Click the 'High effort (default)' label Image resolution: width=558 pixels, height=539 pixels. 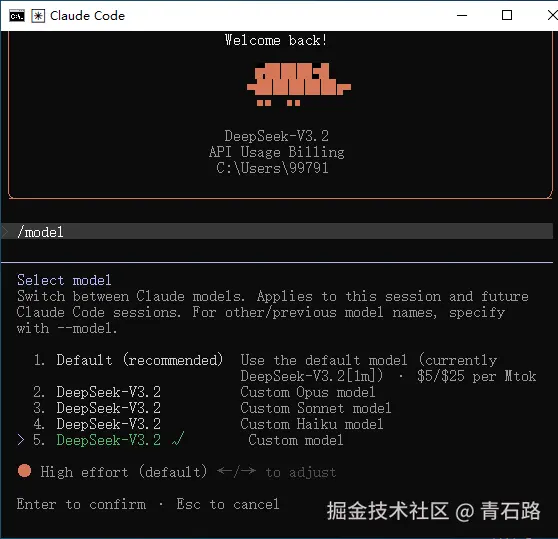(123, 472)
